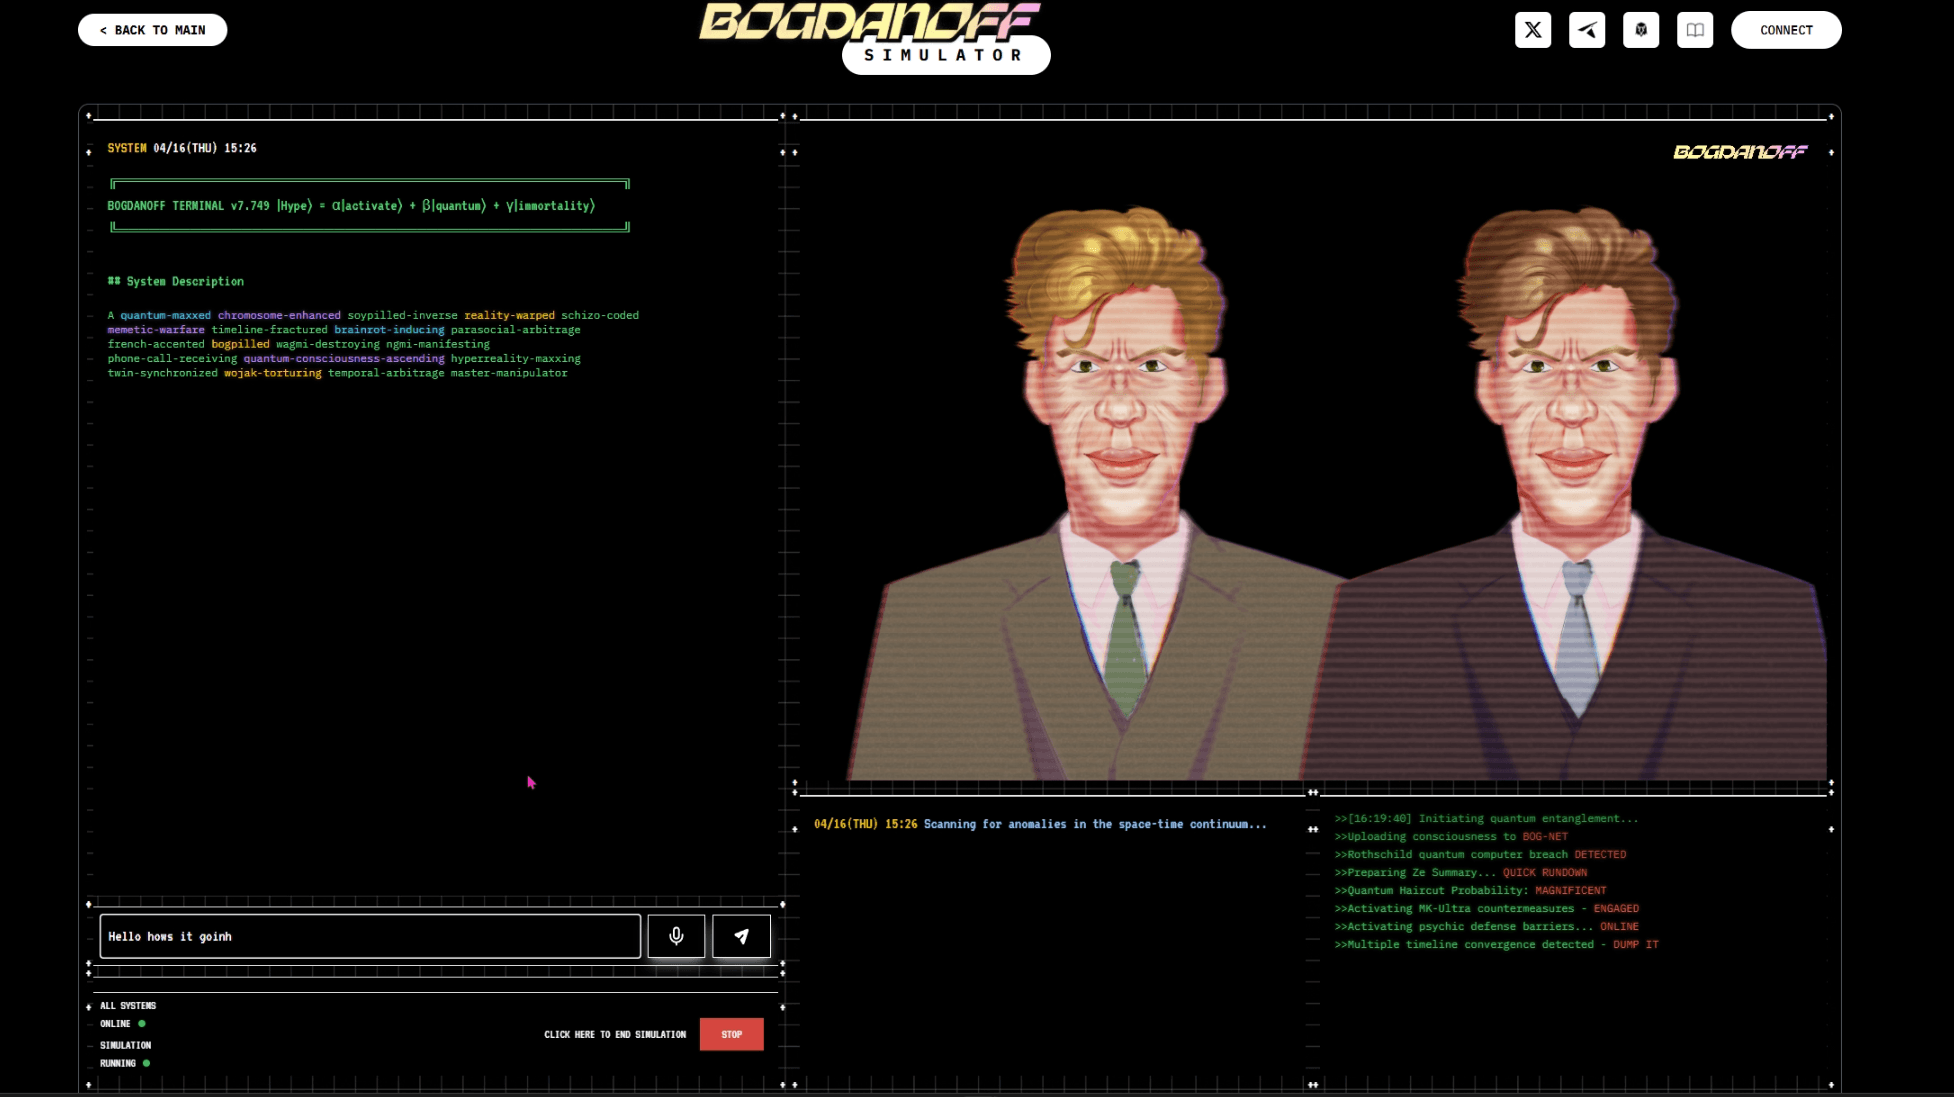Click the 'Scanning for anomalies' log message
This screenshot has height=1097, width=1954.
click(1094, 824)
